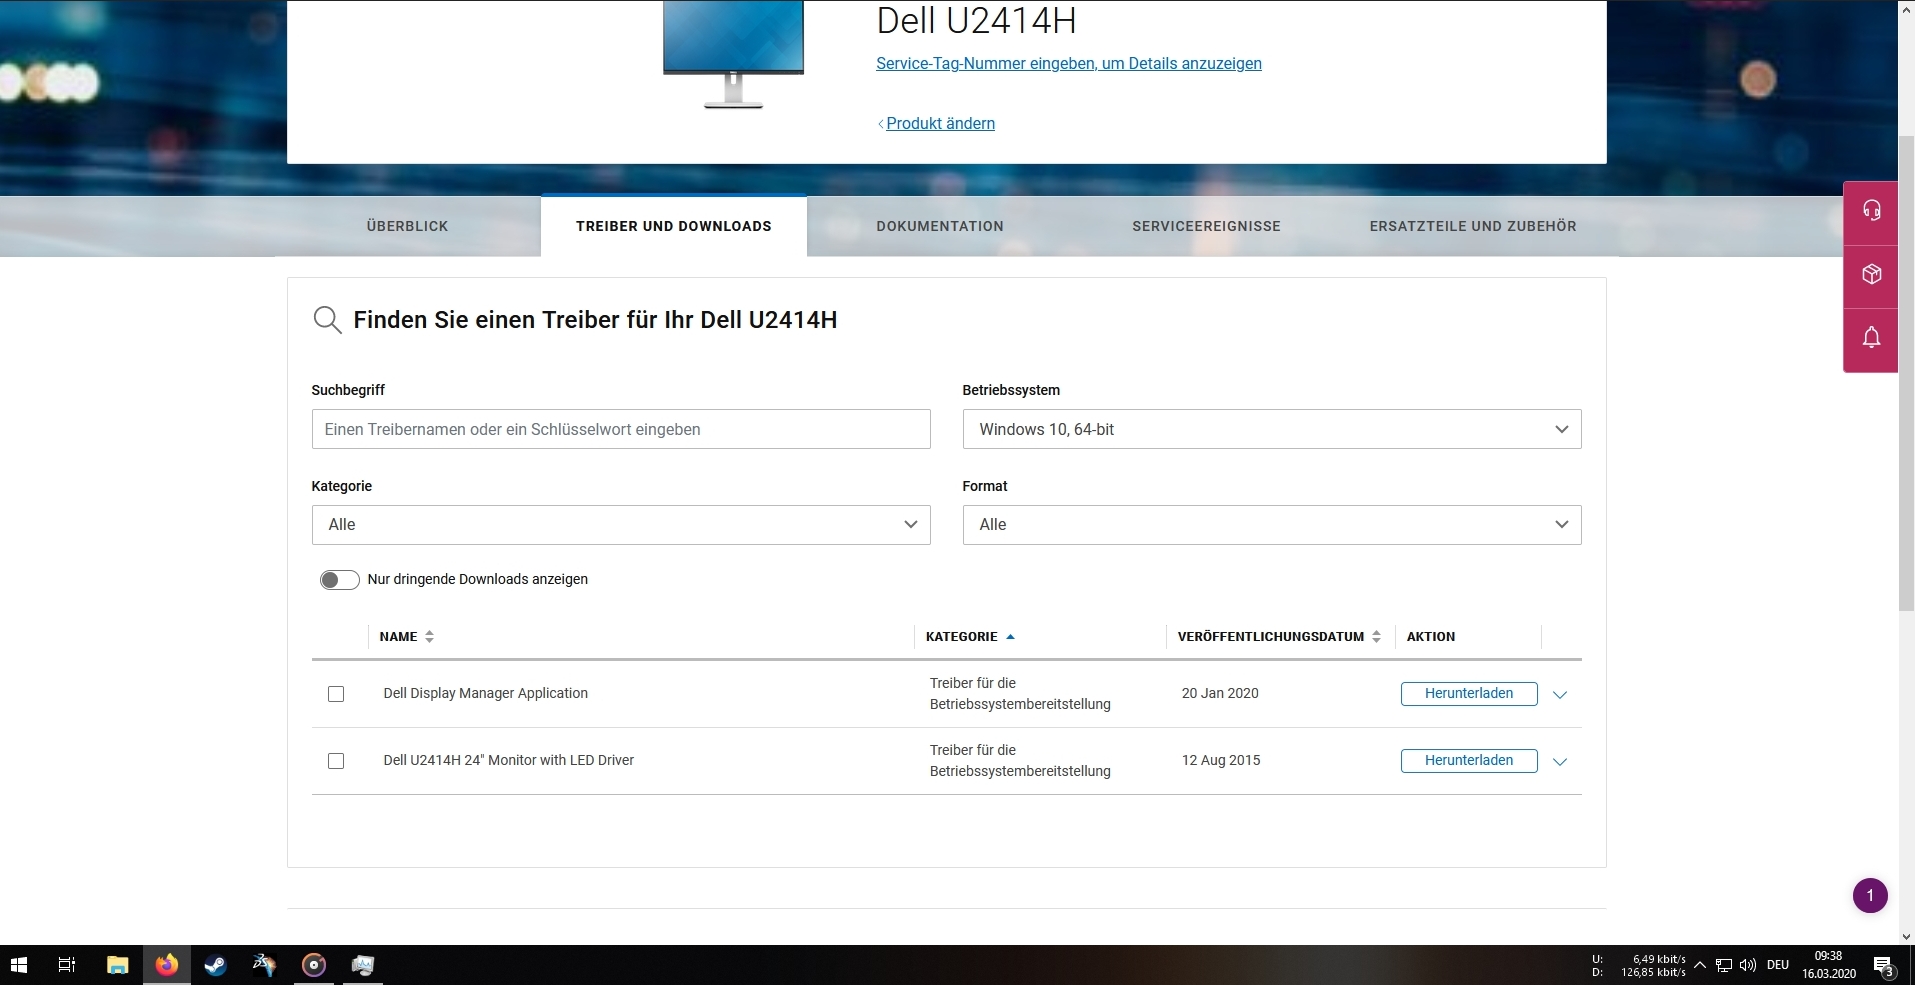Viewport: 1915px width, 985px height.
Task: Expand details for Dell U2414H Monitor LED Driver row
Action: pyautogui.click(x=1560, y=761)
